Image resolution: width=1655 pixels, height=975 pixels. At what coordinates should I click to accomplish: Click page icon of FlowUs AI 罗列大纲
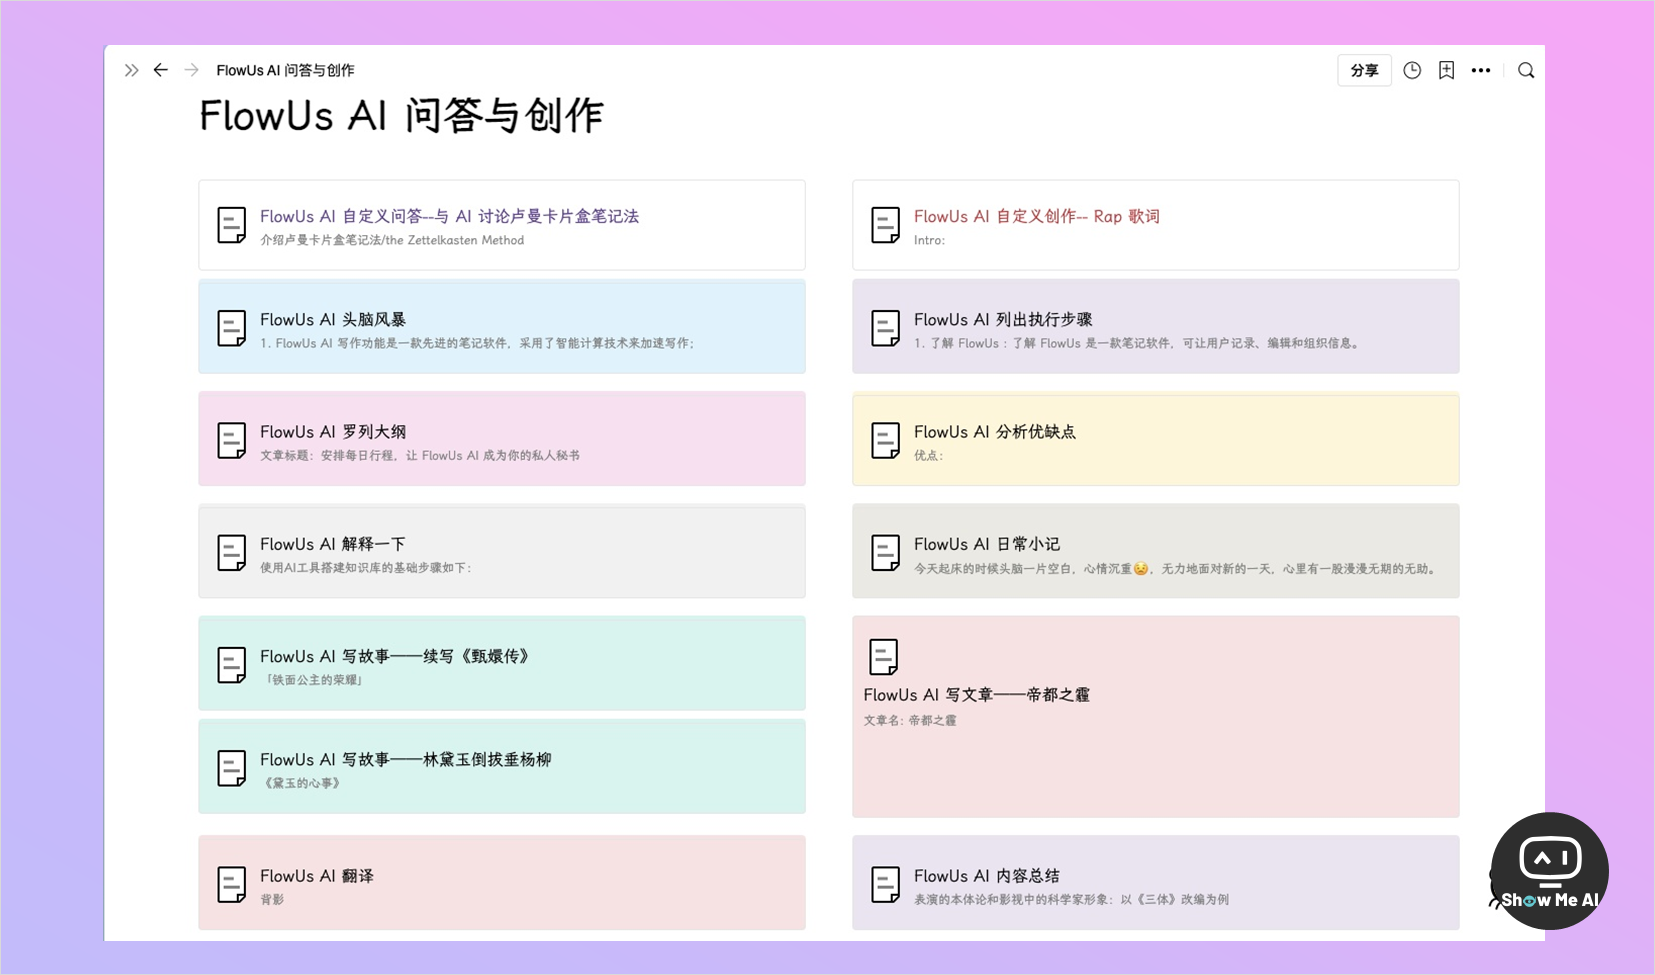pyautogui.click(x=232, y=440)
